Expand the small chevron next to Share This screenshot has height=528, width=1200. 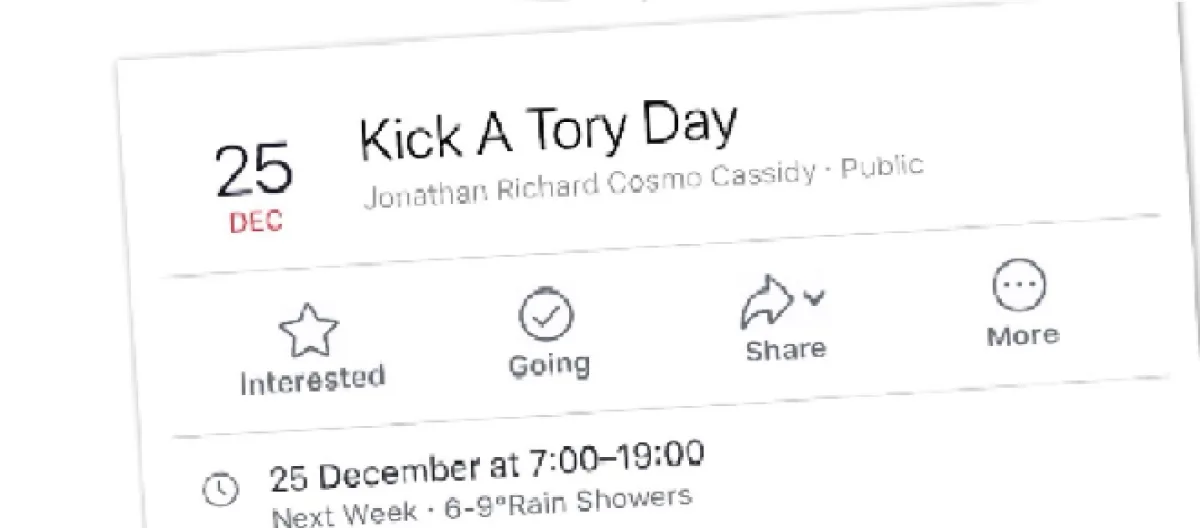click(x=814, y=297)
